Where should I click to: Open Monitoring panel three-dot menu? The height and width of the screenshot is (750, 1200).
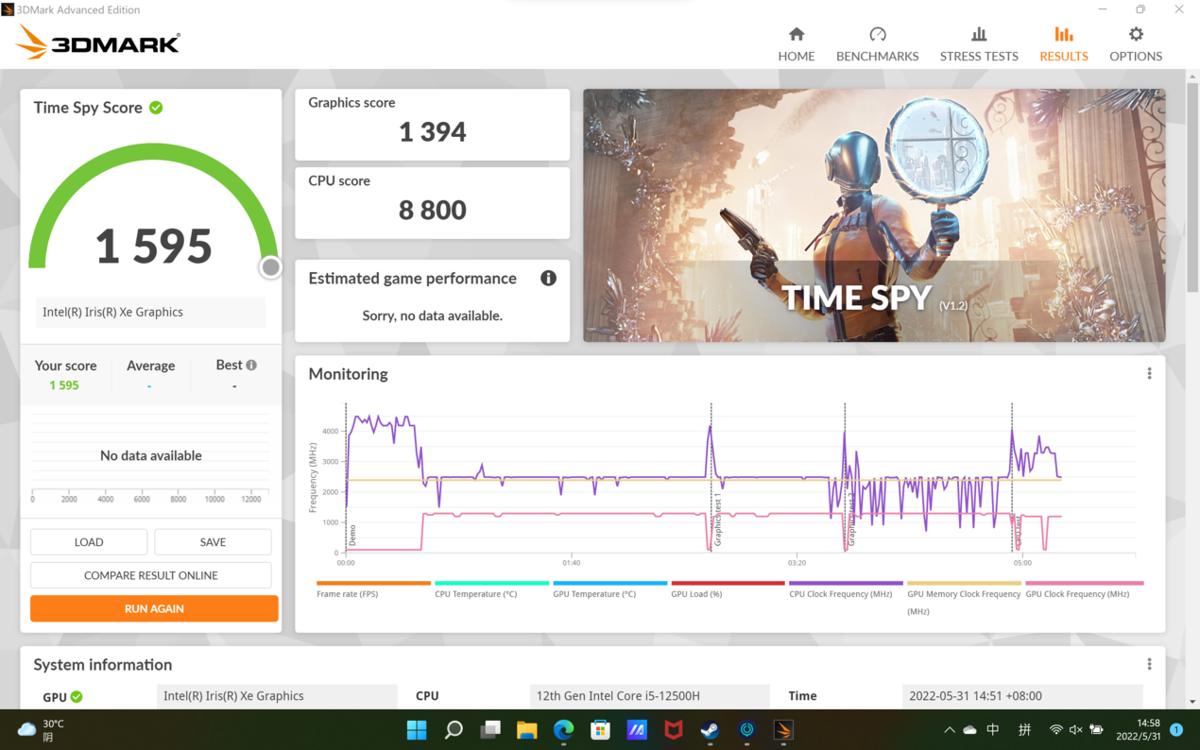click(x=1149, y=374)
